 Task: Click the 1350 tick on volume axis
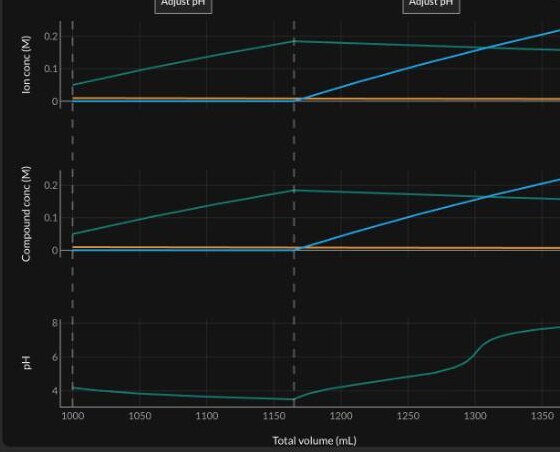542,416
